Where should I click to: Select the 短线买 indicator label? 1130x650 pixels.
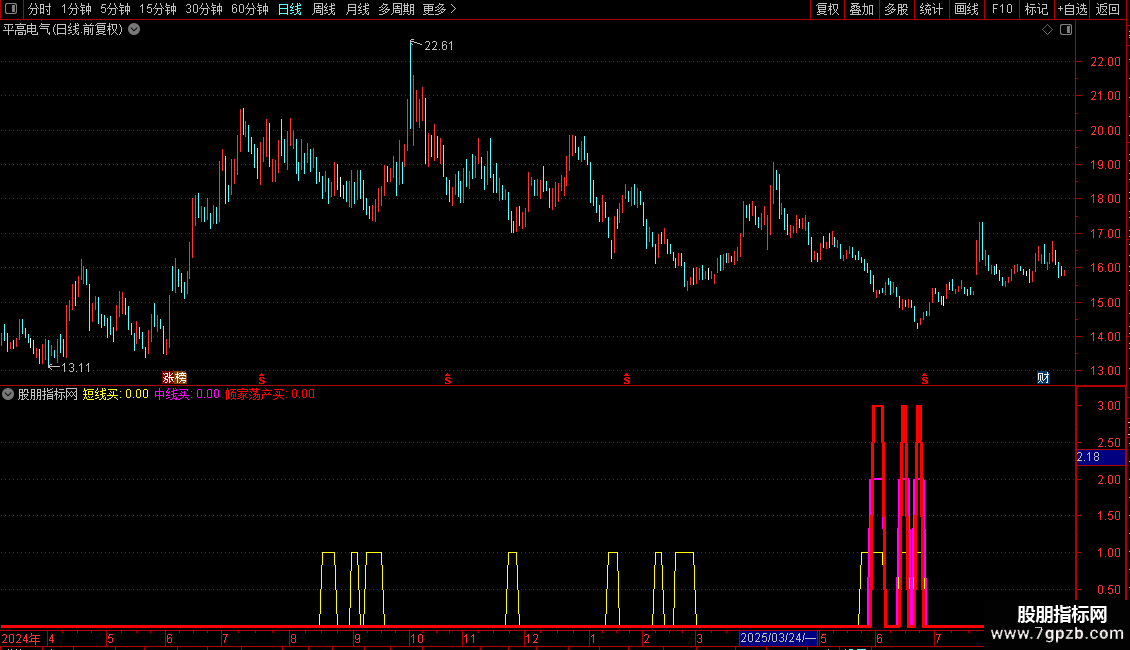pos(115,394)
